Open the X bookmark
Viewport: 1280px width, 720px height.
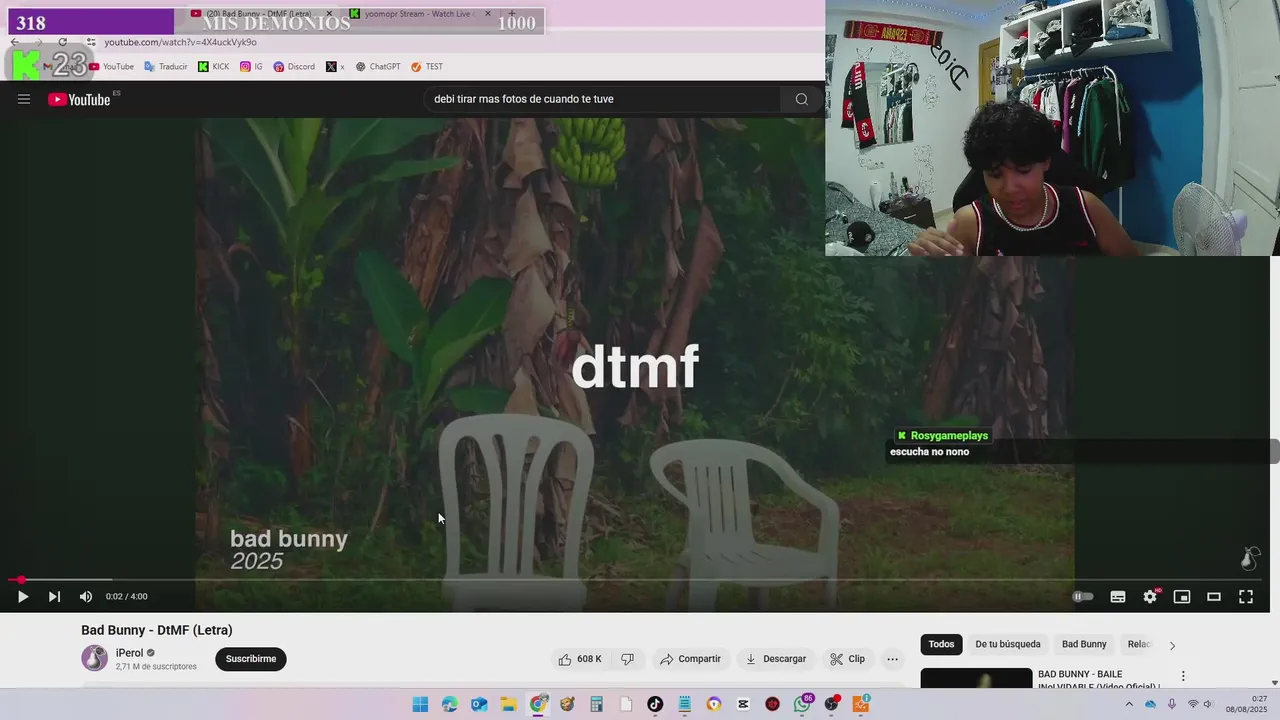[x=336, y=67]
